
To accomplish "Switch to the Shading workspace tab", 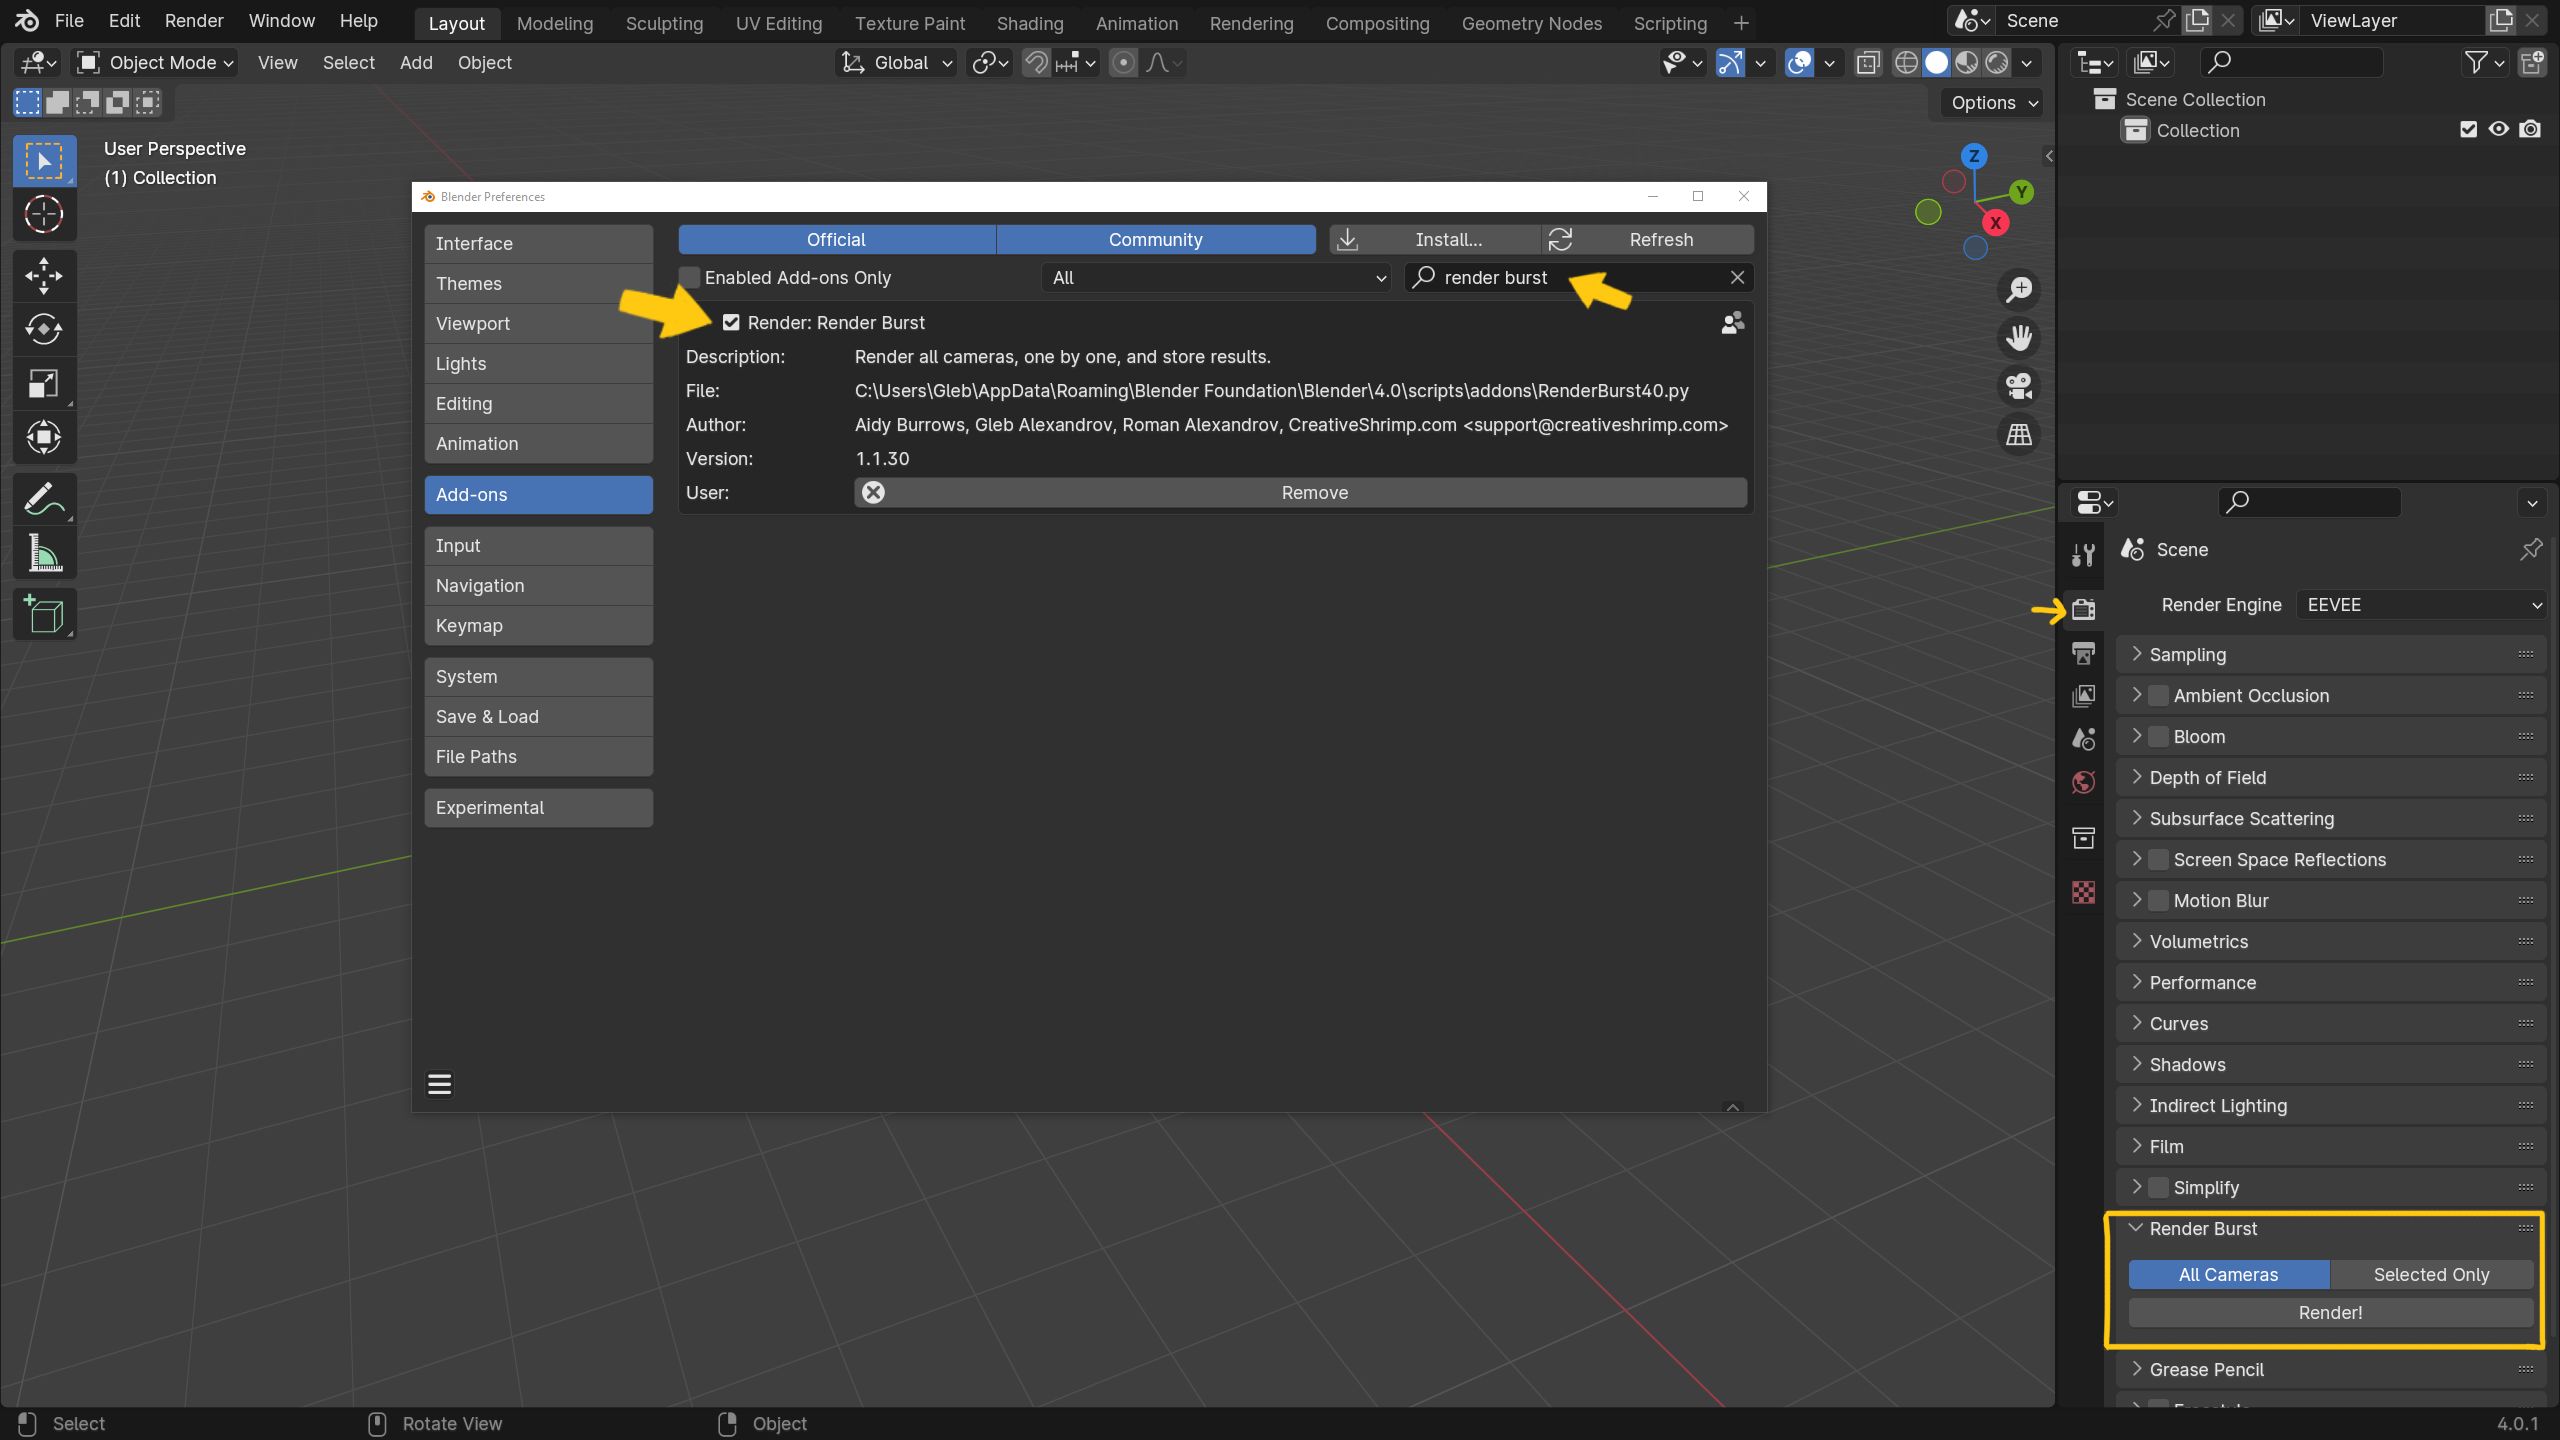I will click(x=1029, y=23).
